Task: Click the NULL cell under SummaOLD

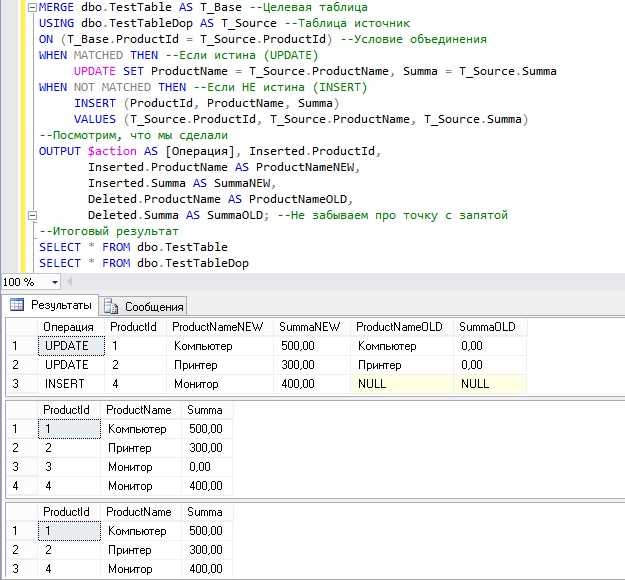Action: (490, 384)
